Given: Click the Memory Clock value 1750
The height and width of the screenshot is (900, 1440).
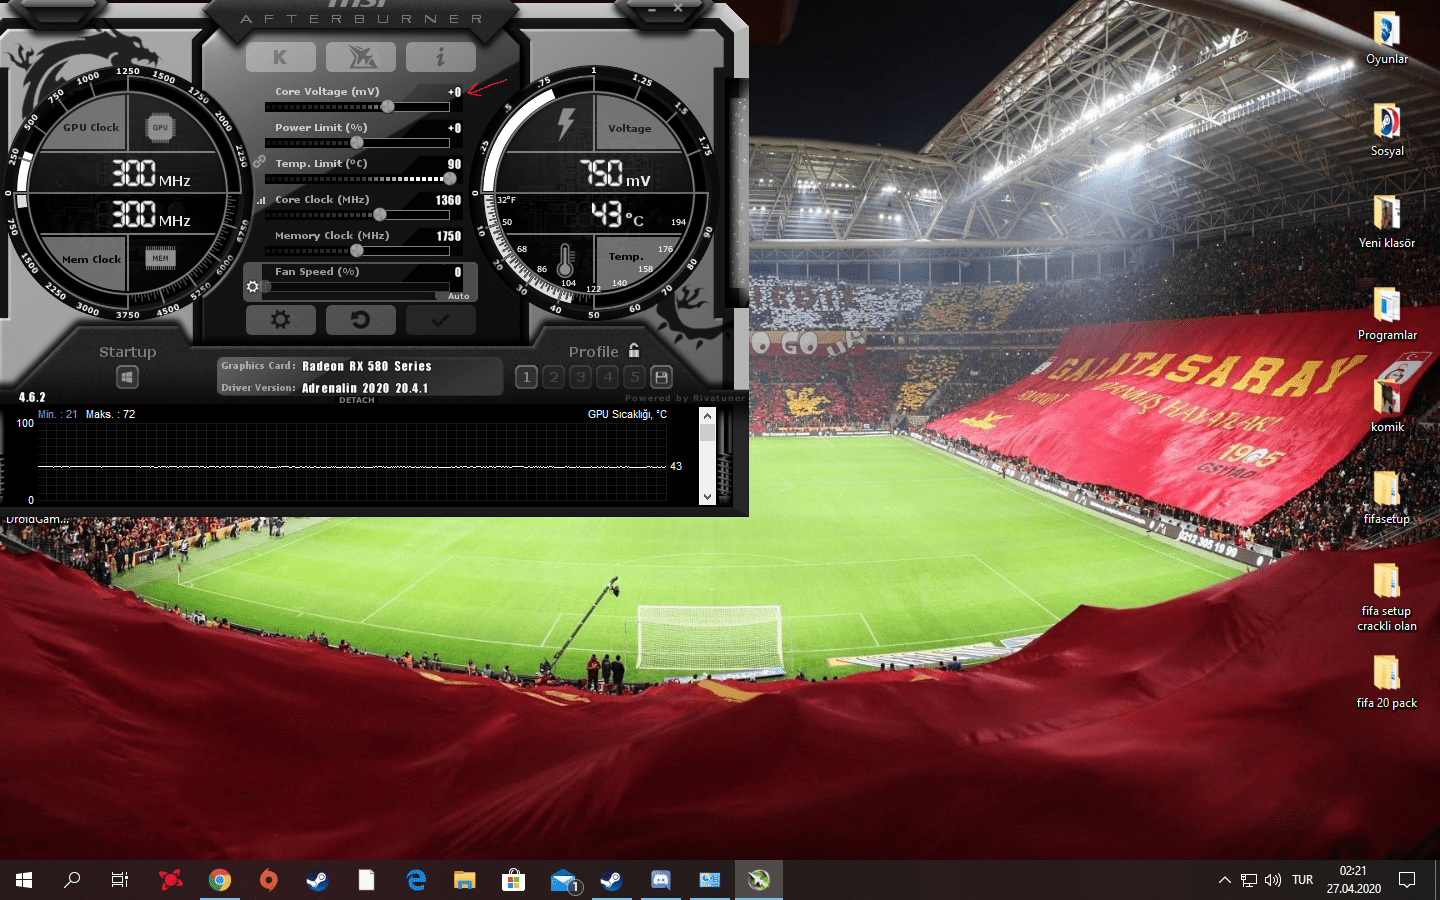Looking at the screenshot, I should pos(448,236).
